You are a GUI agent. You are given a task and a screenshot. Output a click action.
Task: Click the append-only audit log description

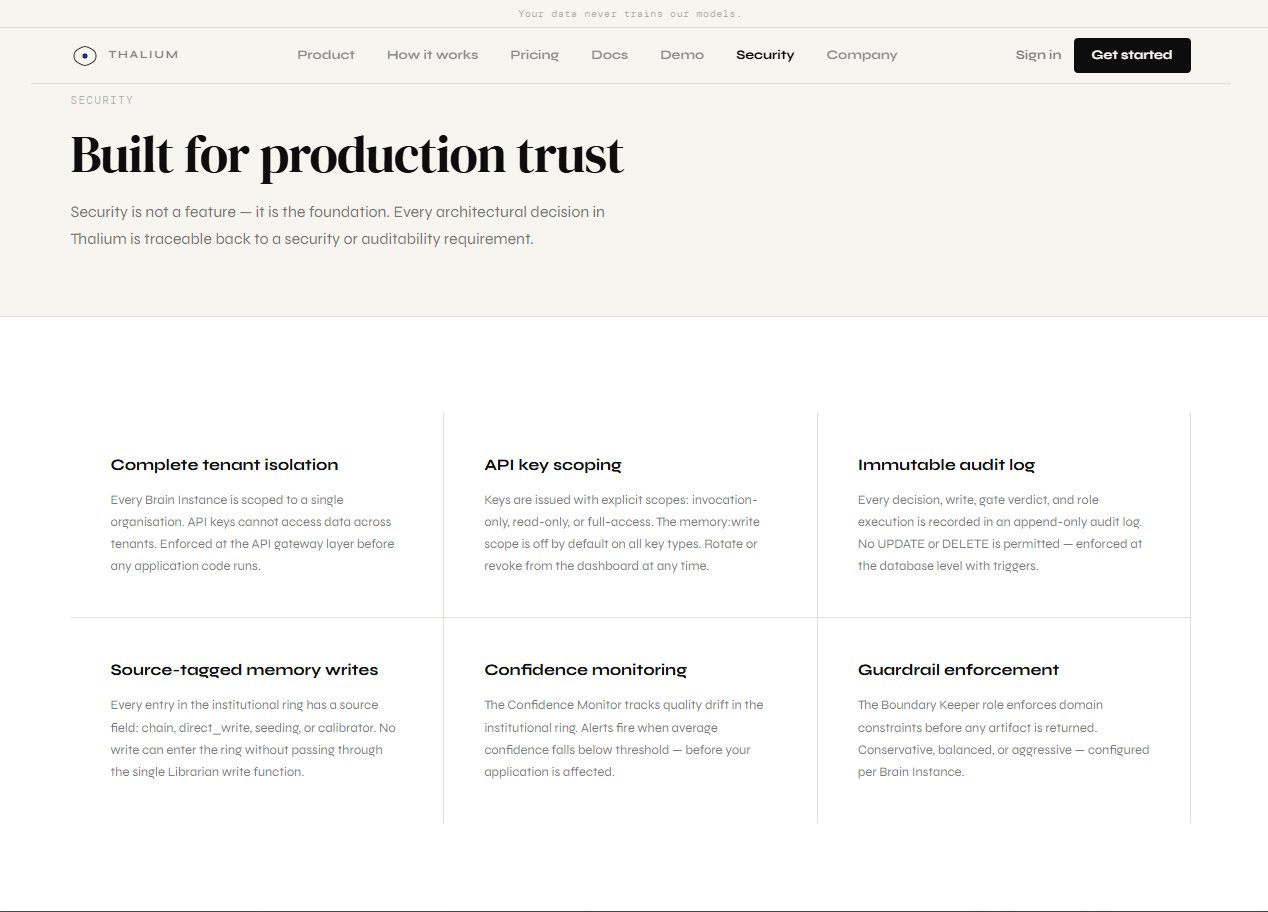point(1000,533)
